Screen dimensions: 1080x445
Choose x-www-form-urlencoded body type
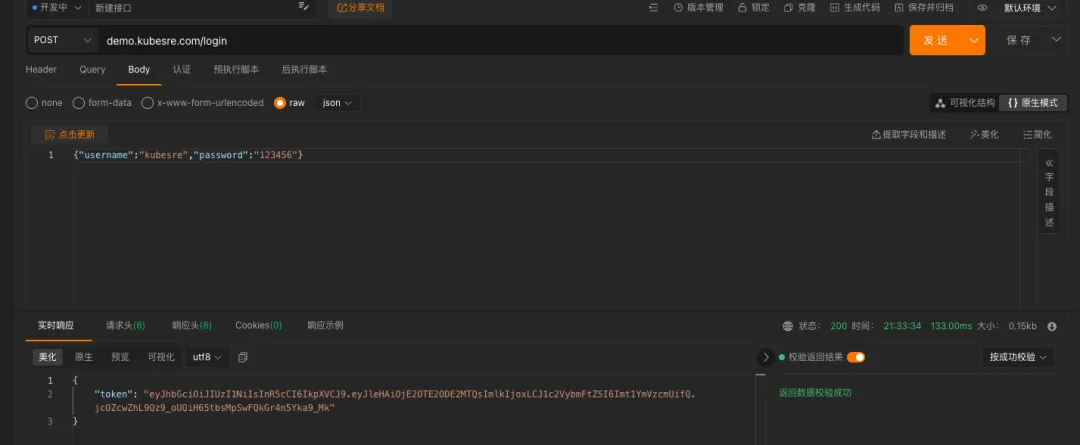coord(148,103)
